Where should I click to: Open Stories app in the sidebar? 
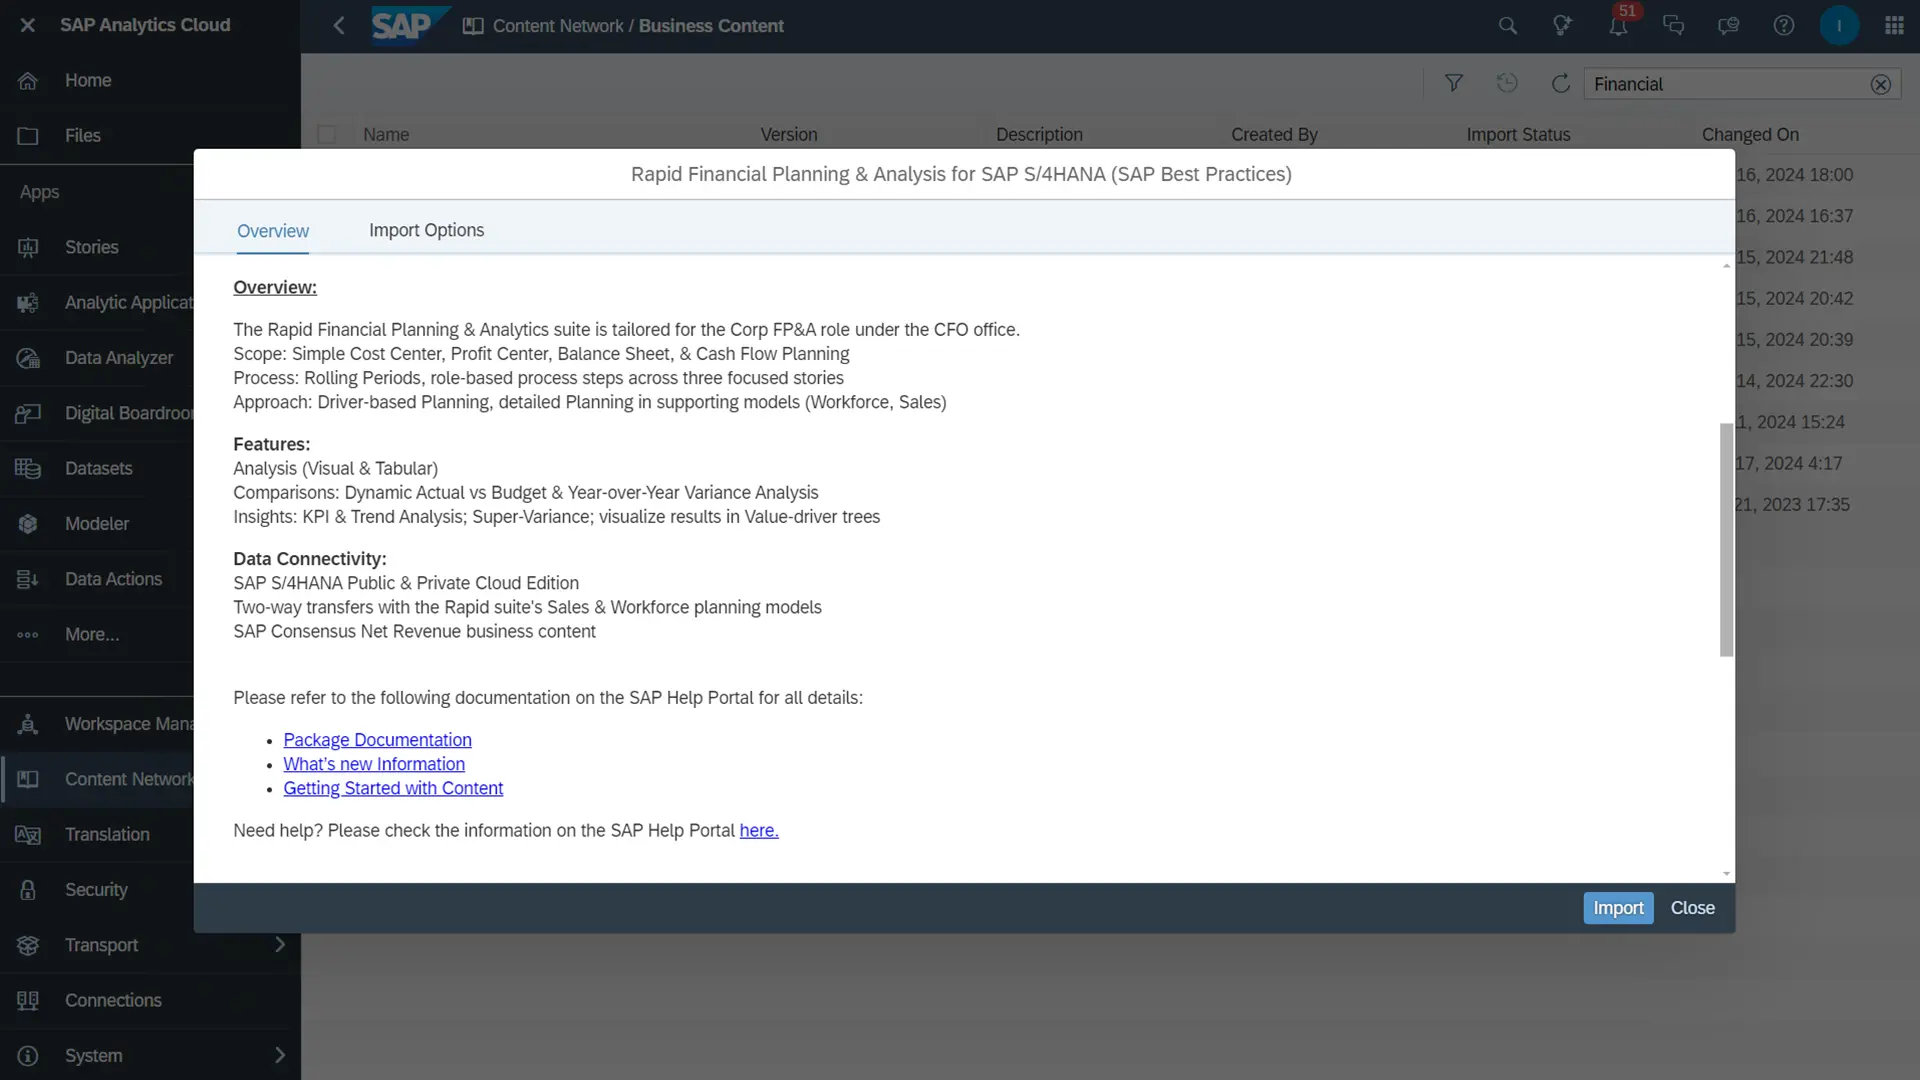[96, 247]
